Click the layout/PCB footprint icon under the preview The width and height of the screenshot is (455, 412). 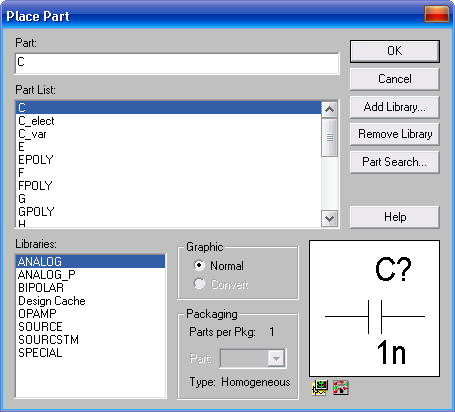coord(341,388)
